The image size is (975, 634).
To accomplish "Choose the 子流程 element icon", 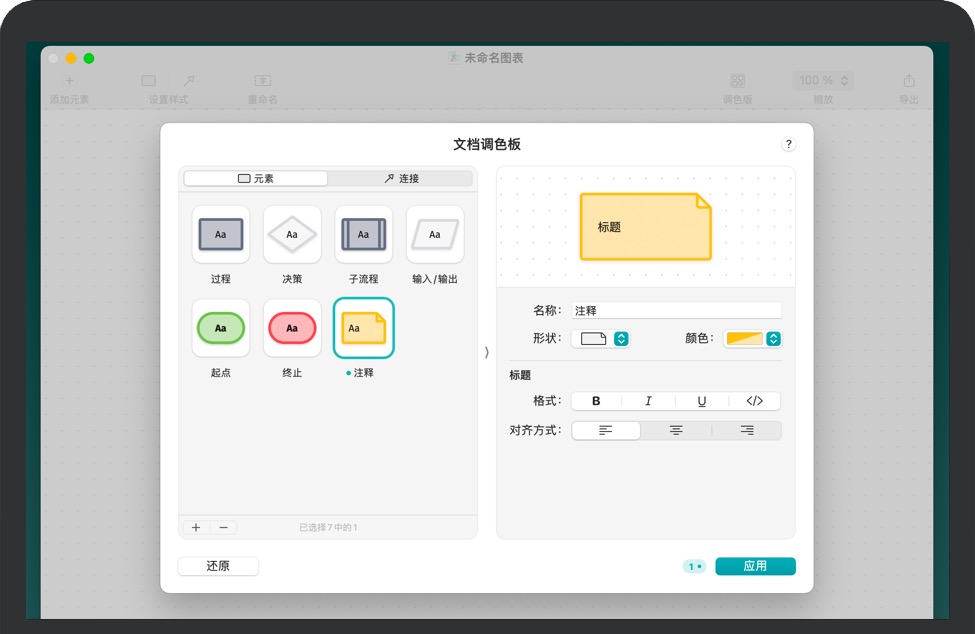I will [x=363, y=234].
